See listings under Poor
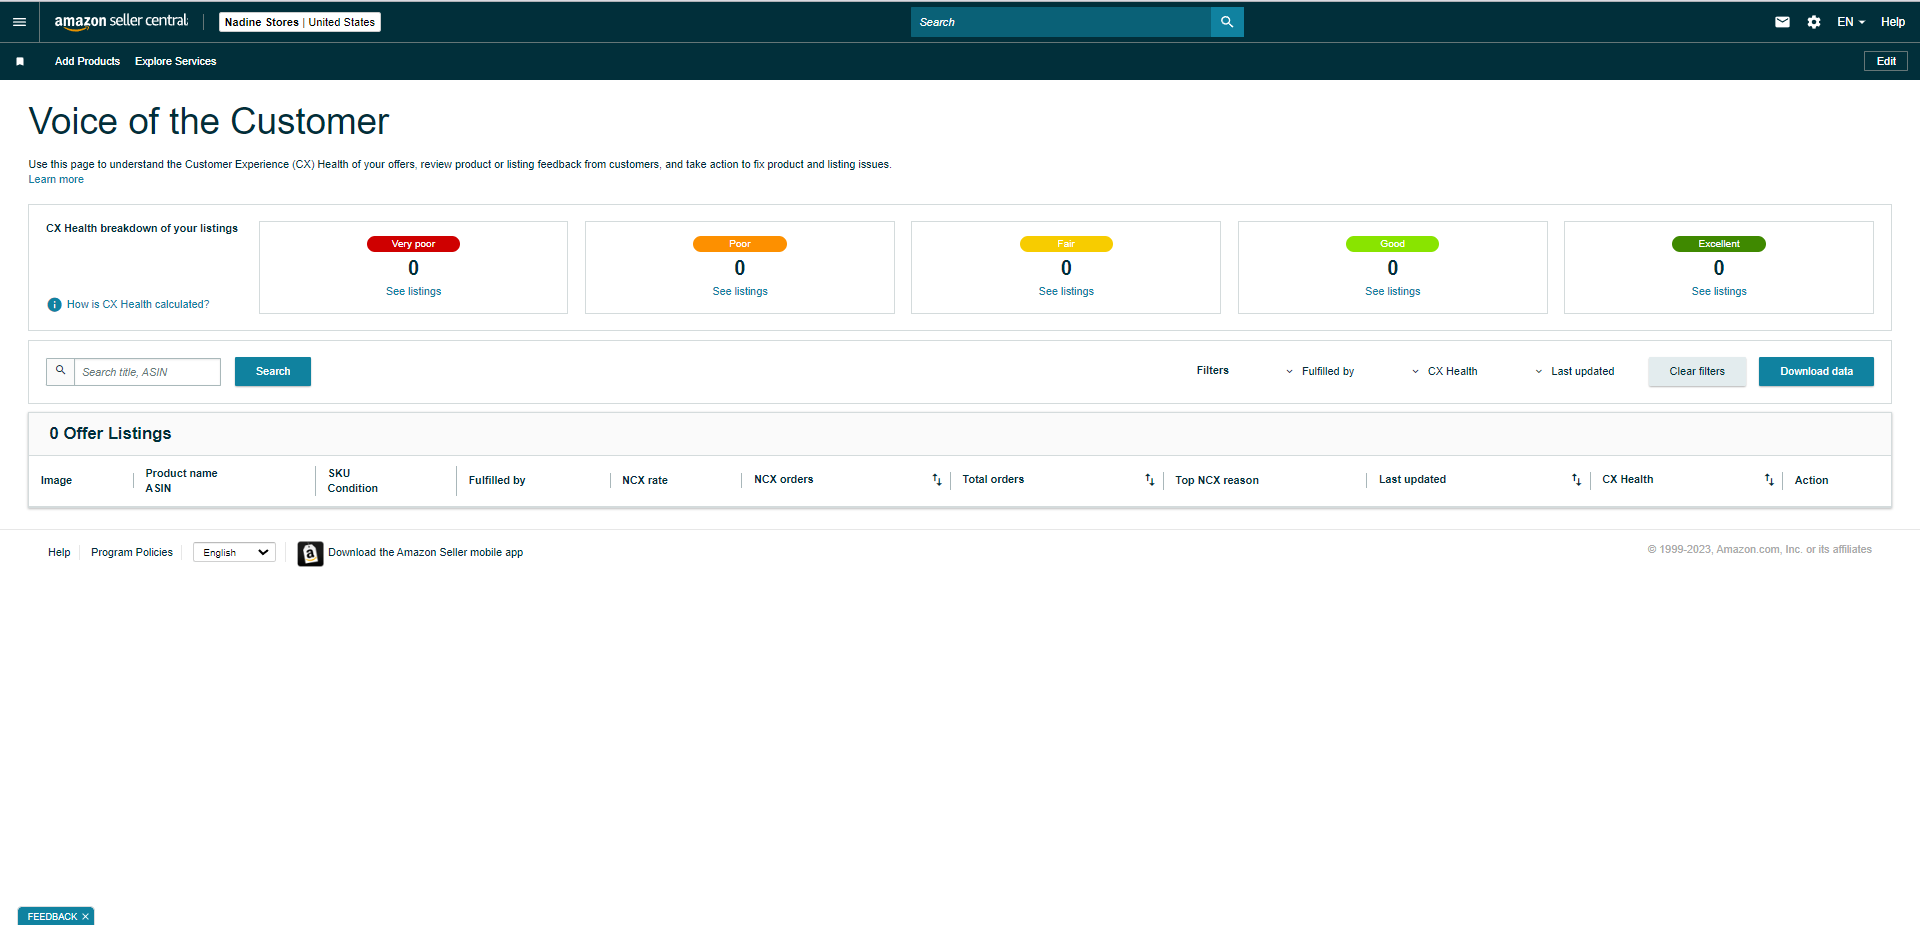Viewport: 1920px width, 925px height. (740, 292)
